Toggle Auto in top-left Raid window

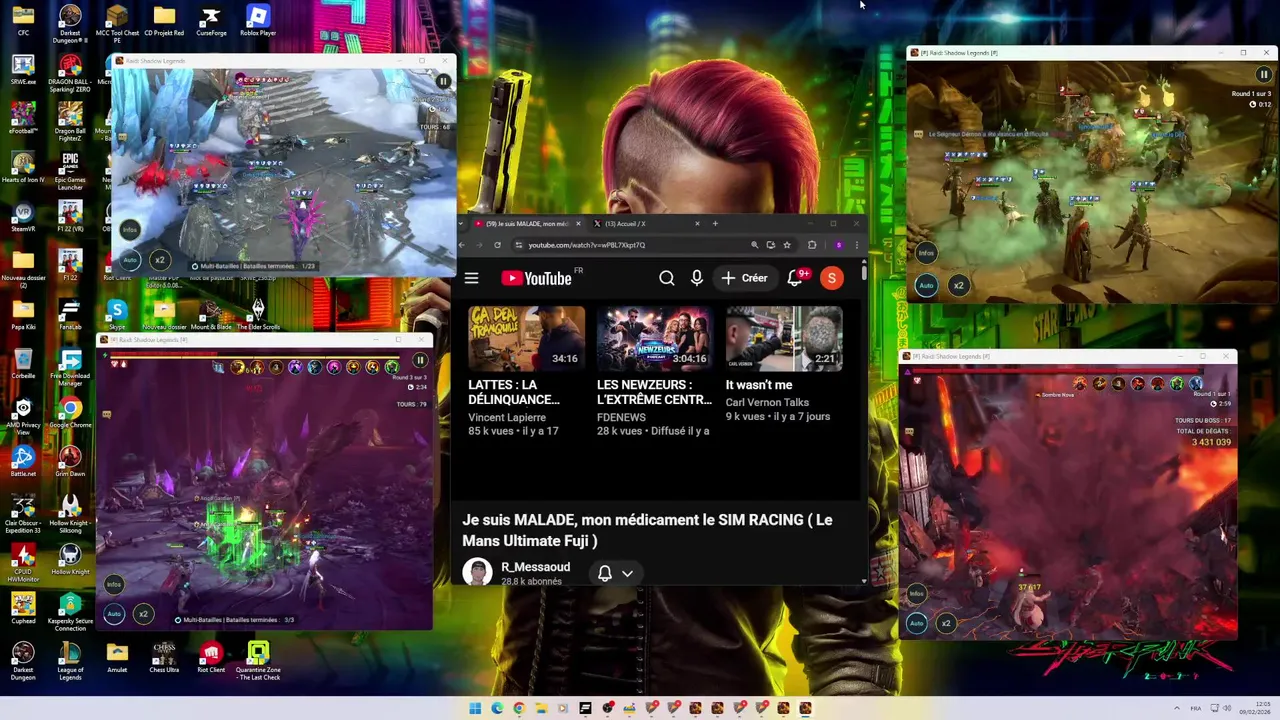(129, 260)
